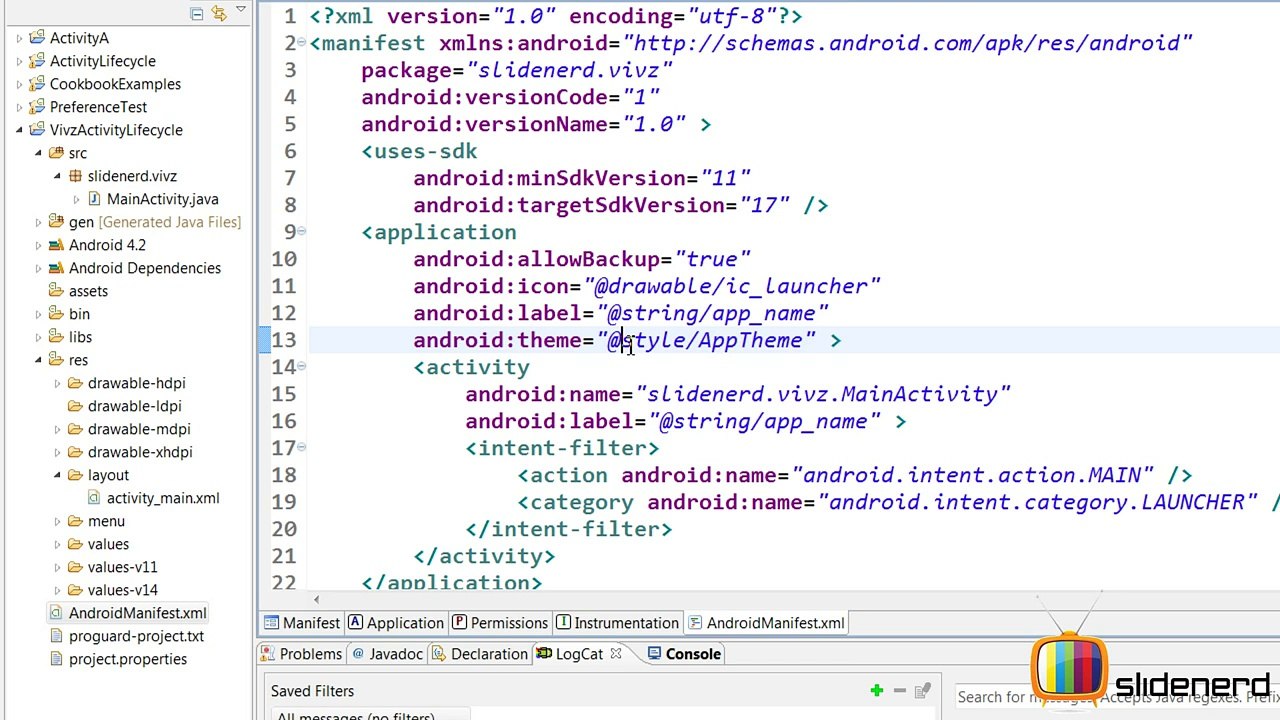Click the LogCat message search field
This screenshot has height=720, width=1280.
(x=1115, y=697)
